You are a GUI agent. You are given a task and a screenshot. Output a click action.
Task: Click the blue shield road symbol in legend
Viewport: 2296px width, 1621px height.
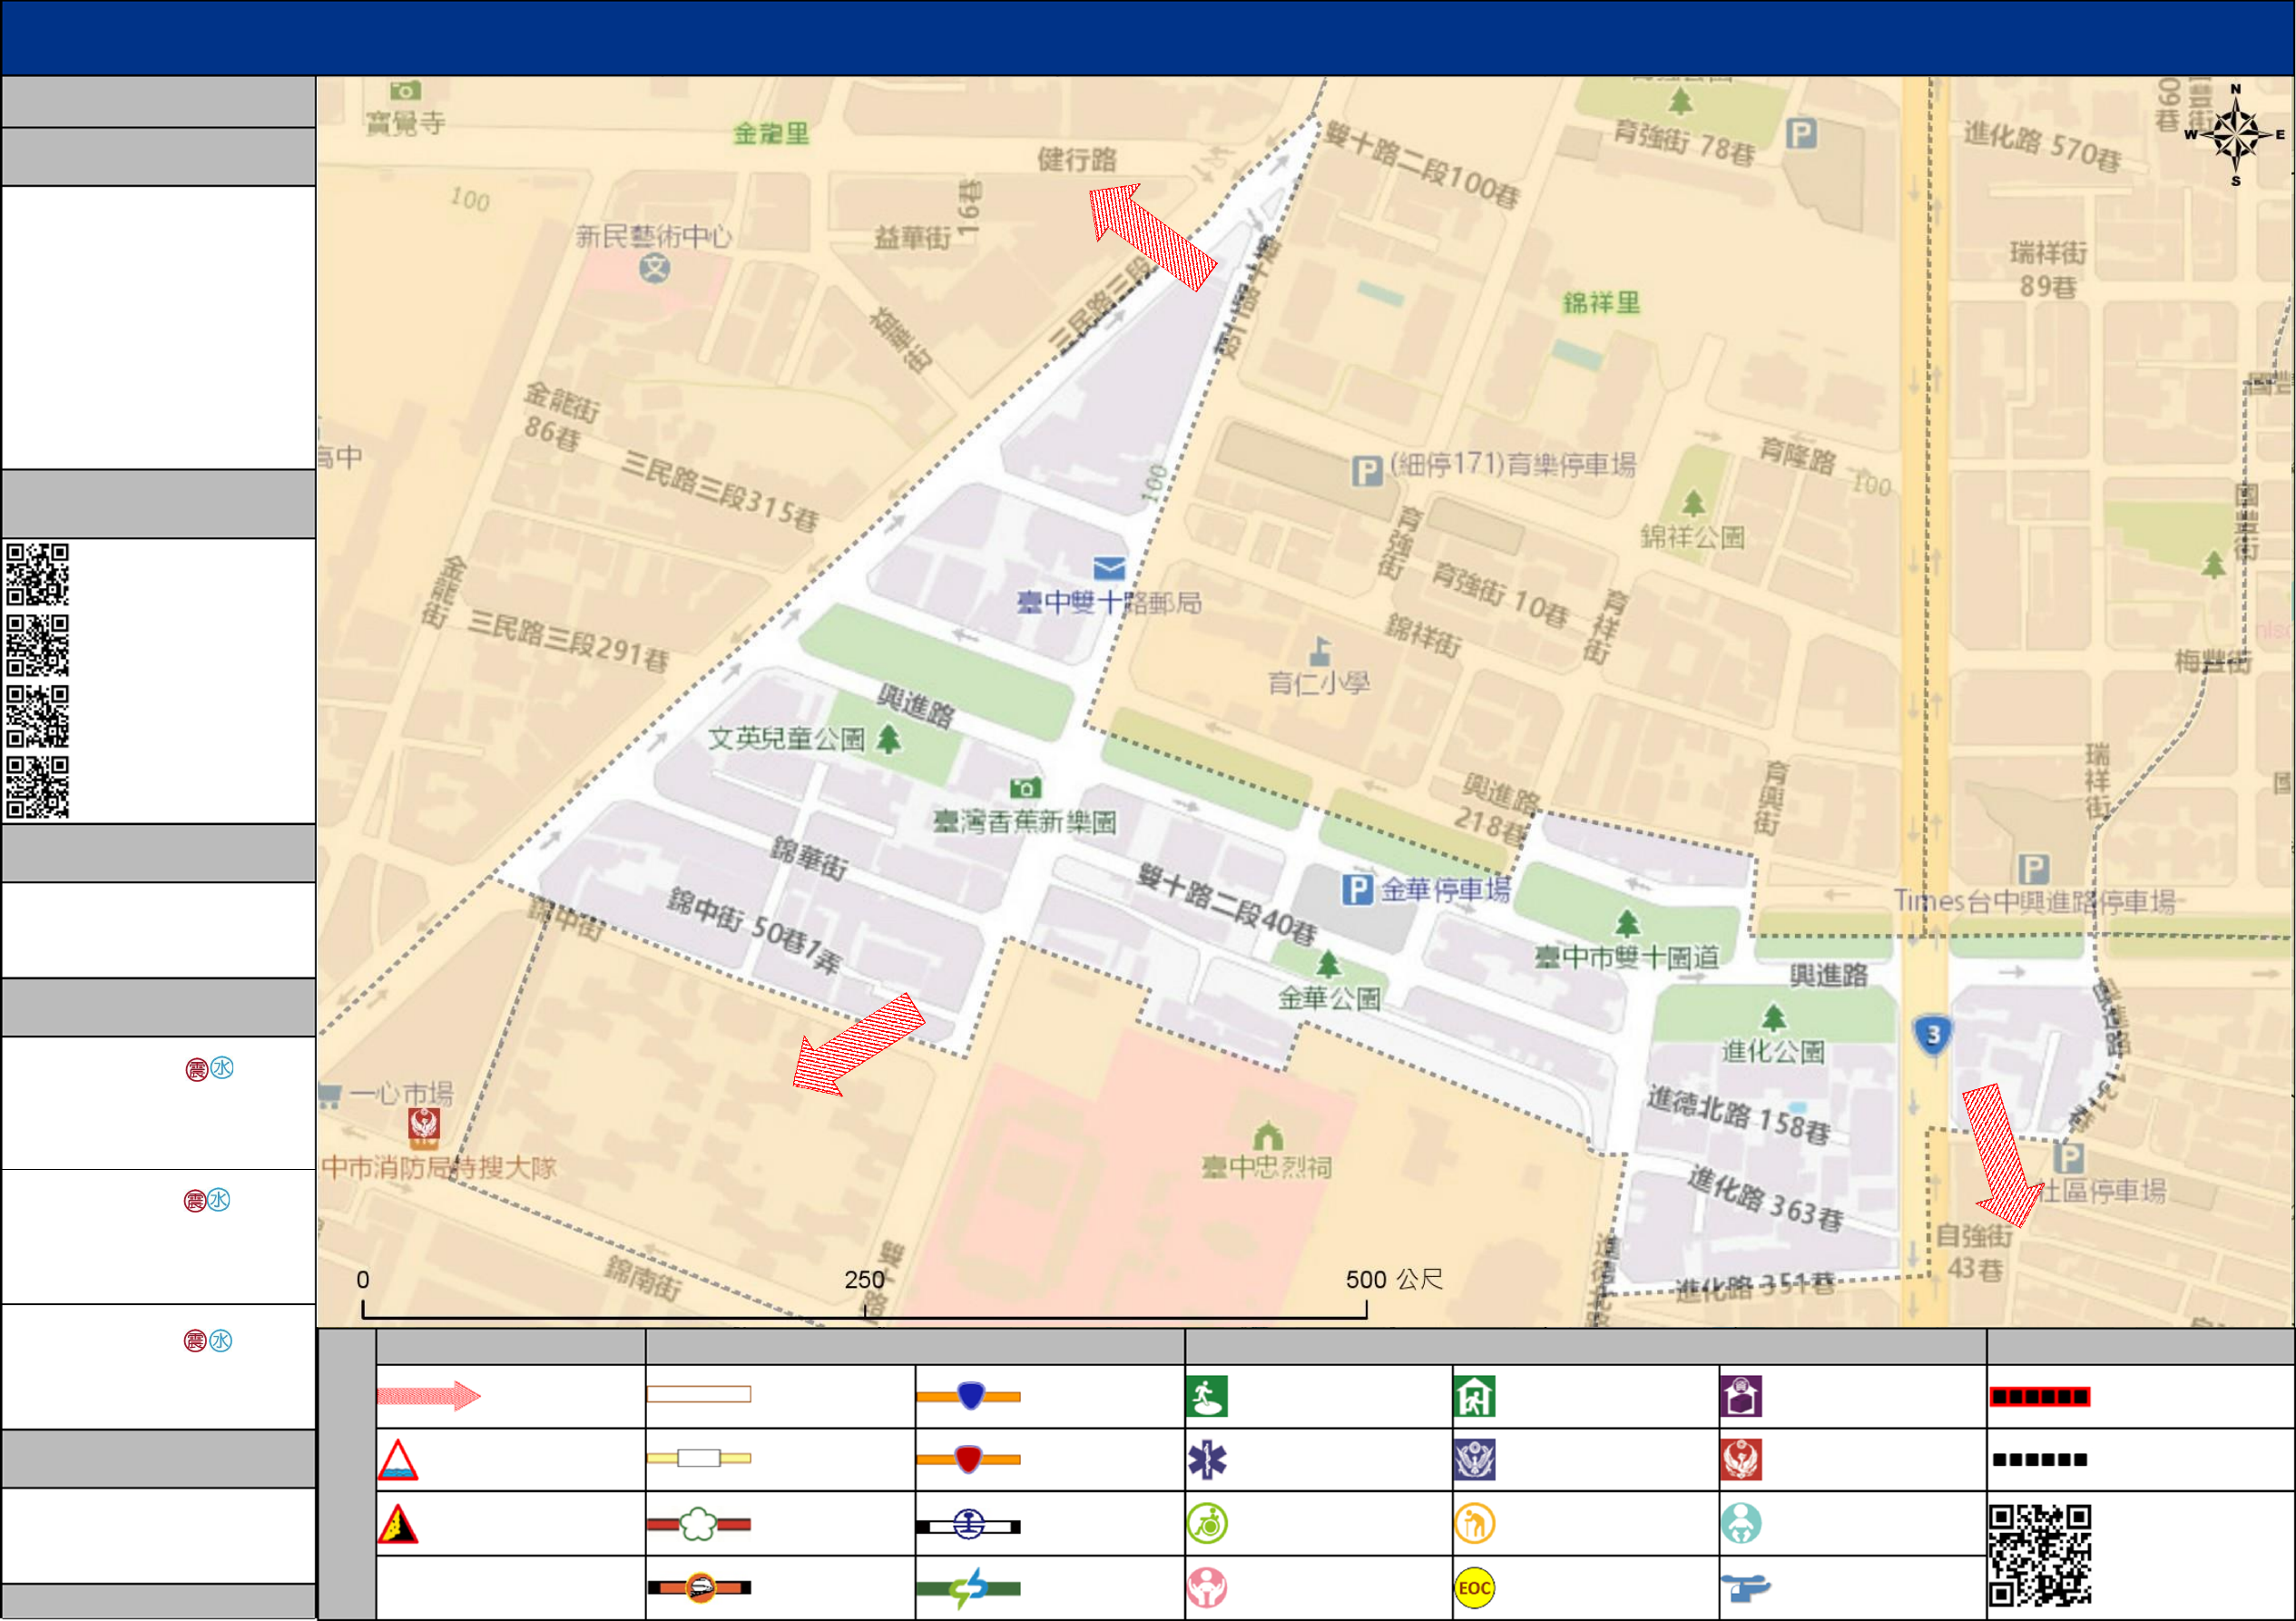[x=969, y=1396]
